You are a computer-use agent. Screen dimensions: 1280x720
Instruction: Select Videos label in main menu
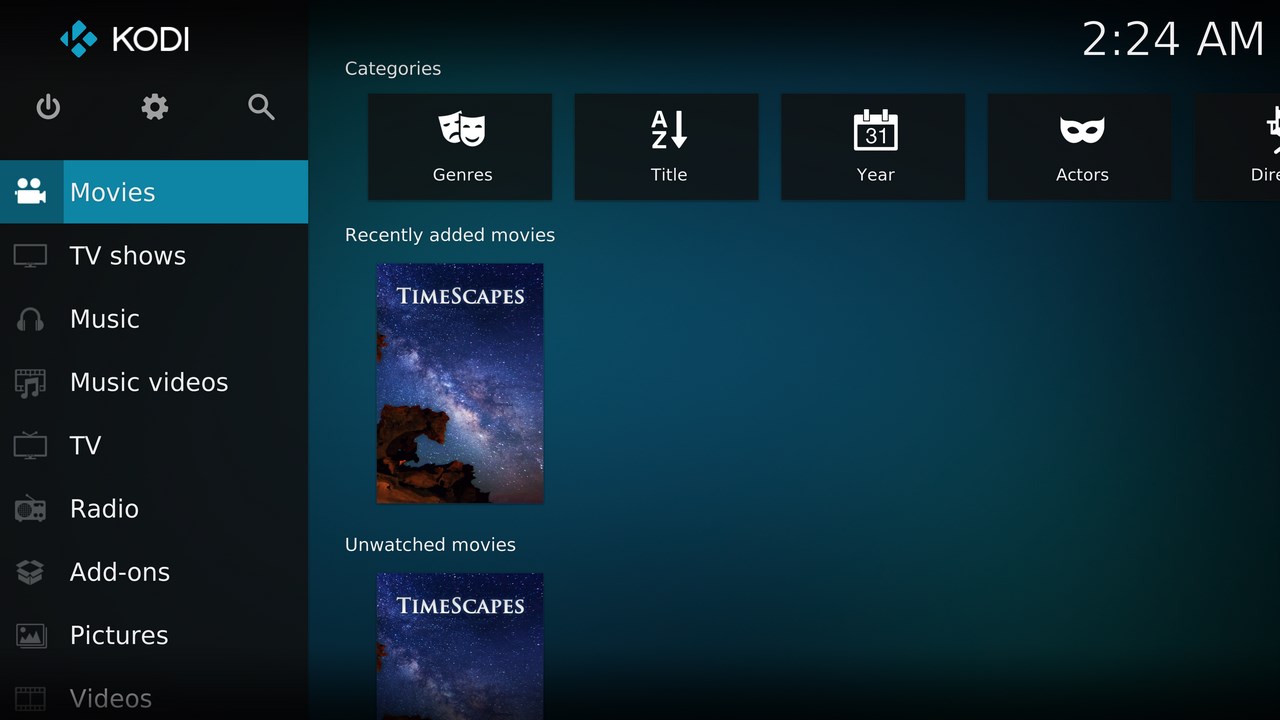[111, 698]
